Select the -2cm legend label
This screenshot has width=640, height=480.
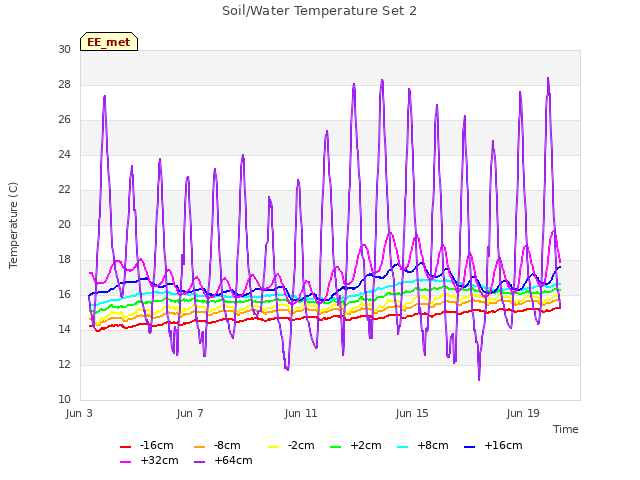tap(301, 445)
